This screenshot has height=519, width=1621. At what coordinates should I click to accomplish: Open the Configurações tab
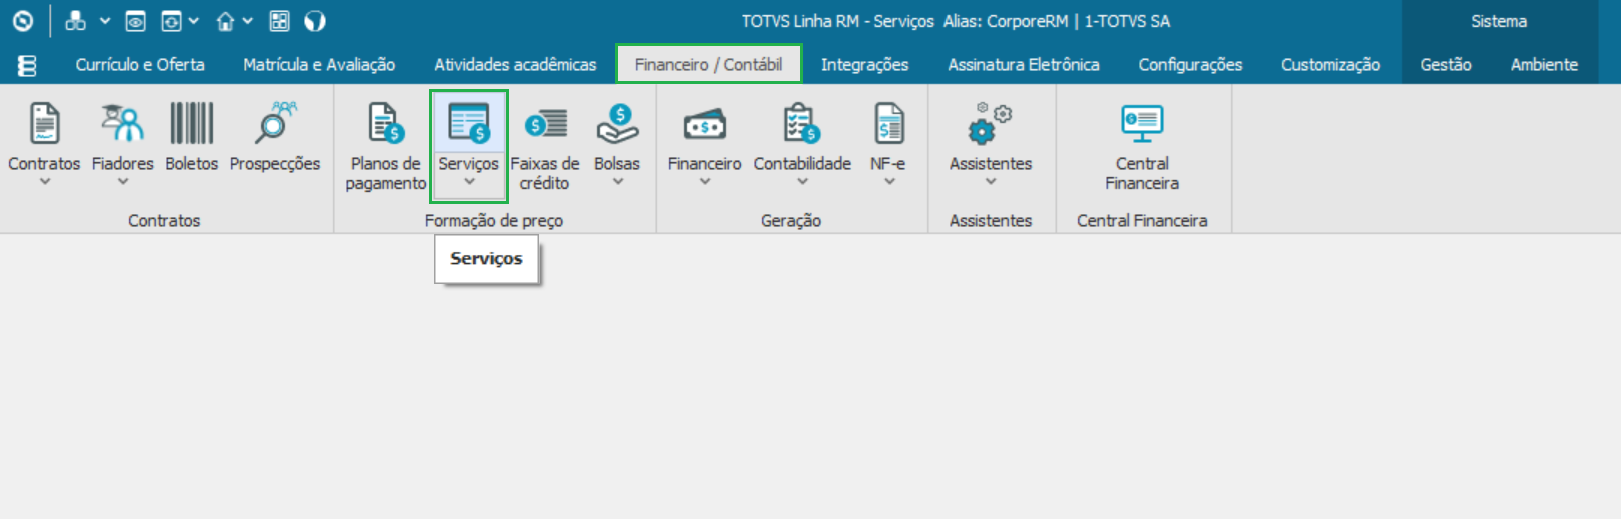(x=1190, y=64)
